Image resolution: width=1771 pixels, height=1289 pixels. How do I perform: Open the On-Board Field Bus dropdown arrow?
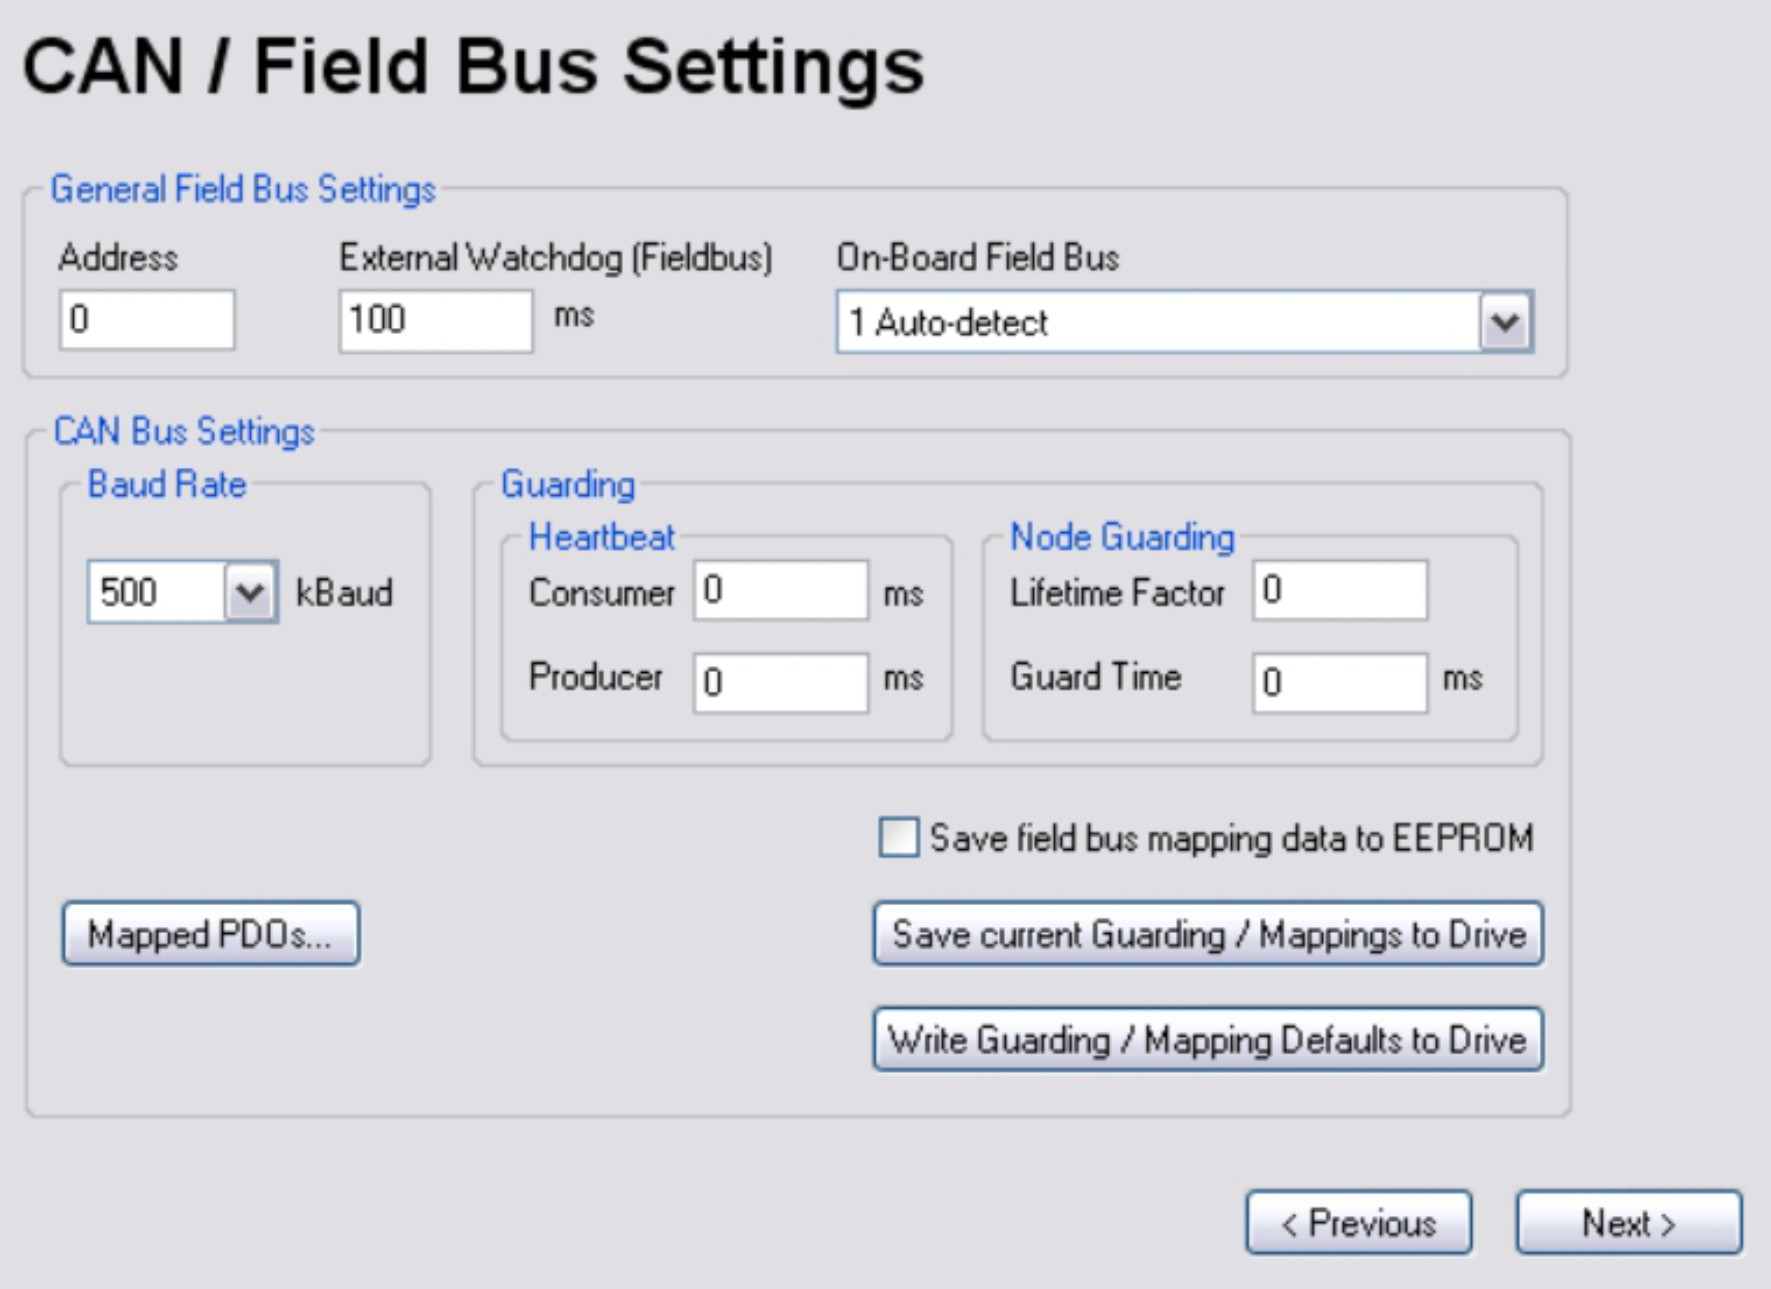pos(1506,322)
